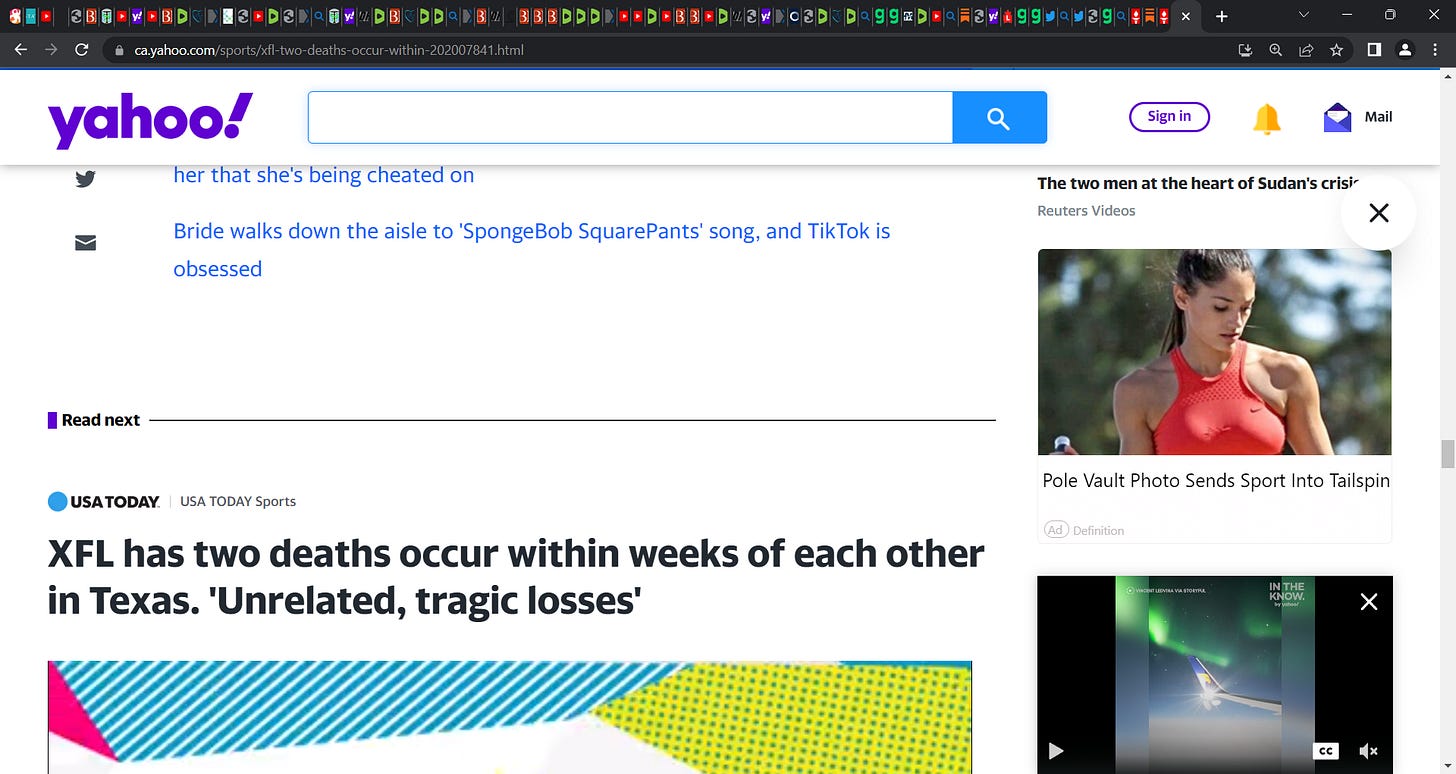1456x774 pixels.
Task: Open the XFL article halftone image
Action: pos(510,717)
